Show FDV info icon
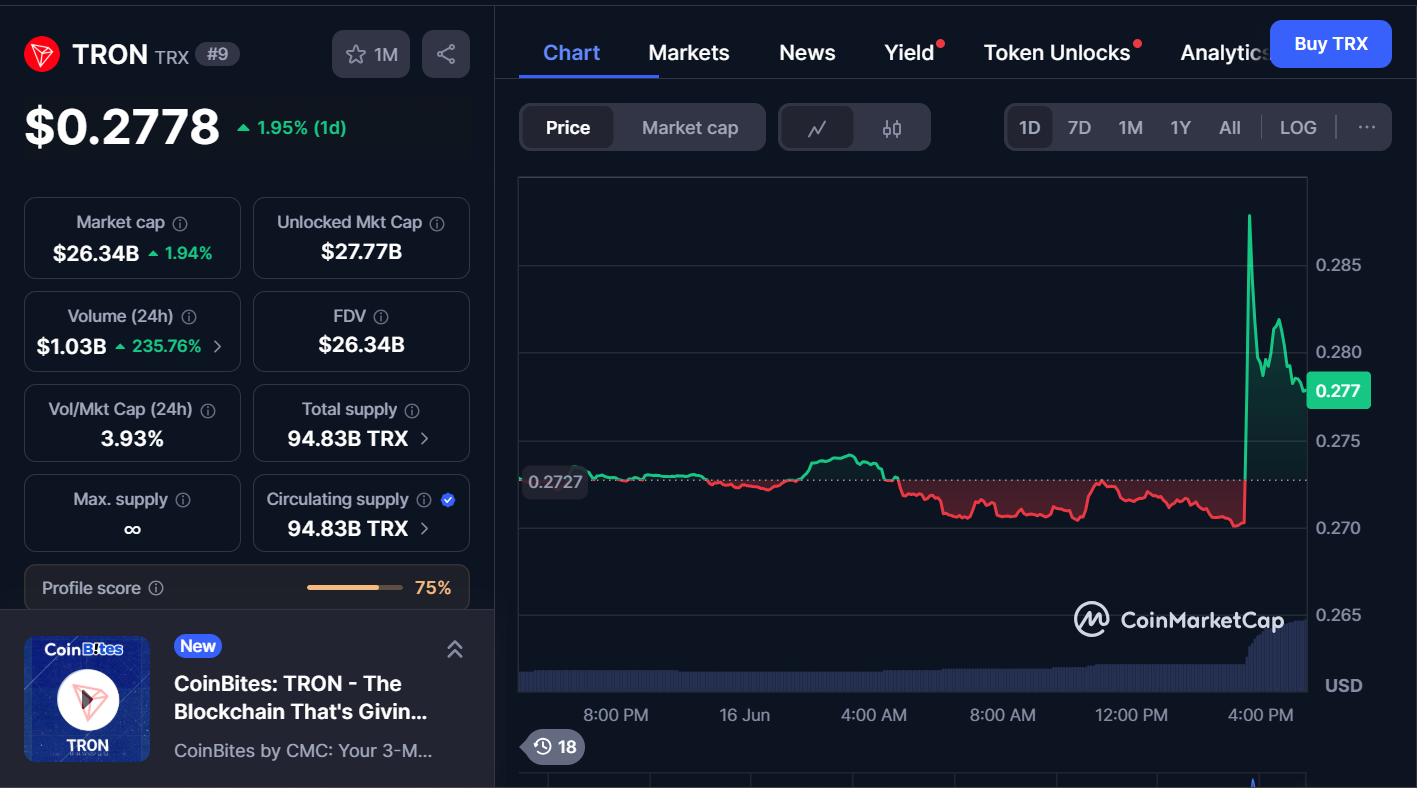The height and width of the screenshot is (788, 1417). click(x=381, y=316)
